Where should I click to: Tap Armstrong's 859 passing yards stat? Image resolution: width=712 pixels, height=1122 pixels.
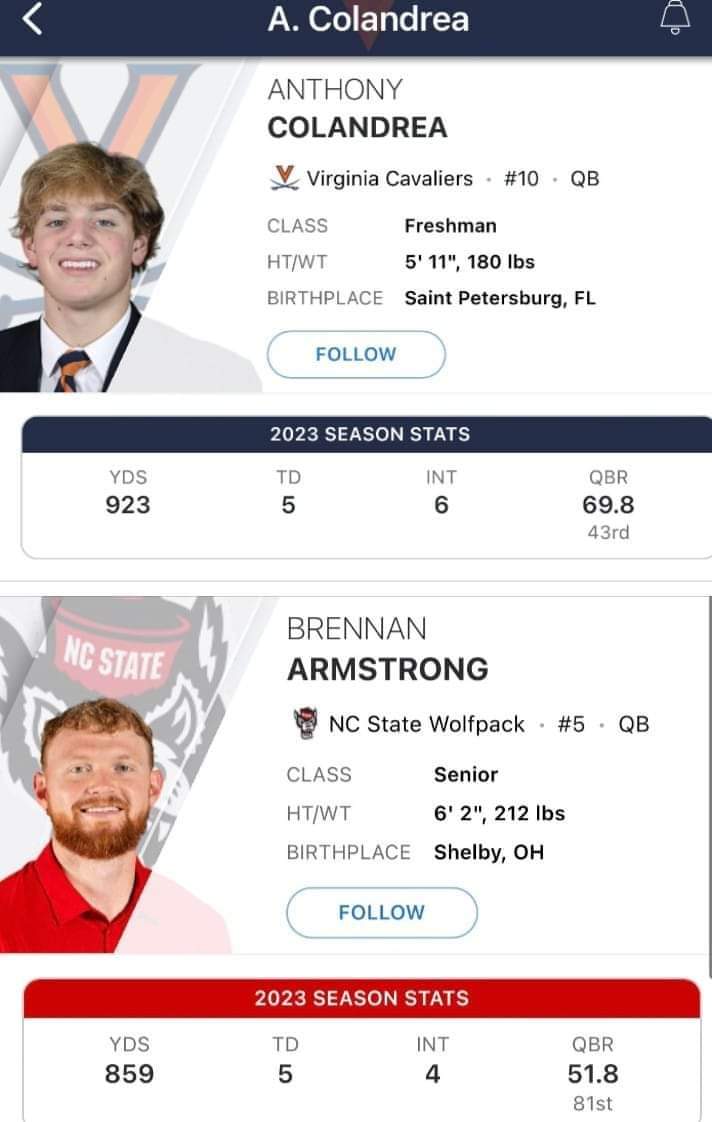click(129, 1074)
